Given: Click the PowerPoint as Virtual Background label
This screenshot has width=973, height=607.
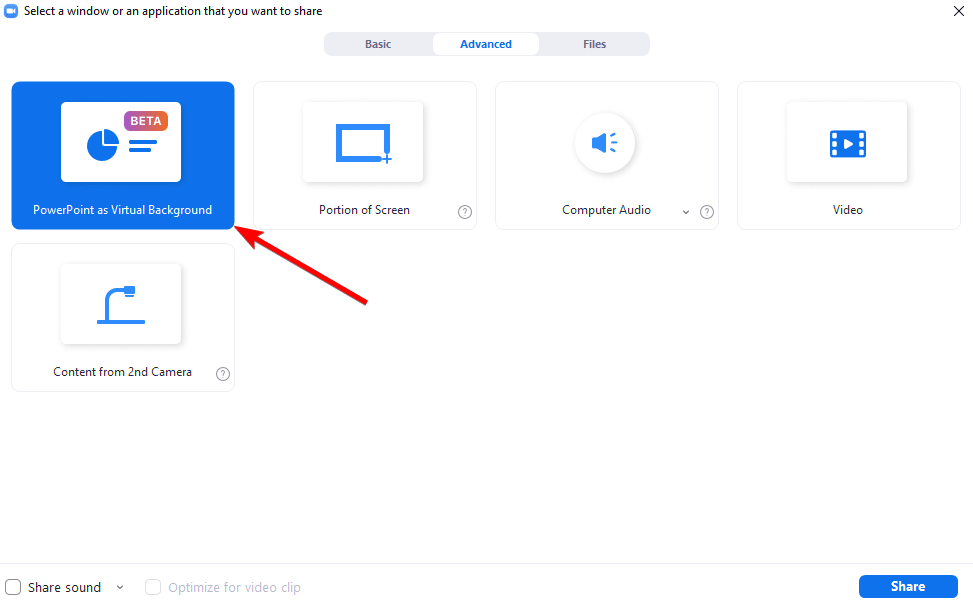Looking at the screenshot, I should tap(122, 210).
